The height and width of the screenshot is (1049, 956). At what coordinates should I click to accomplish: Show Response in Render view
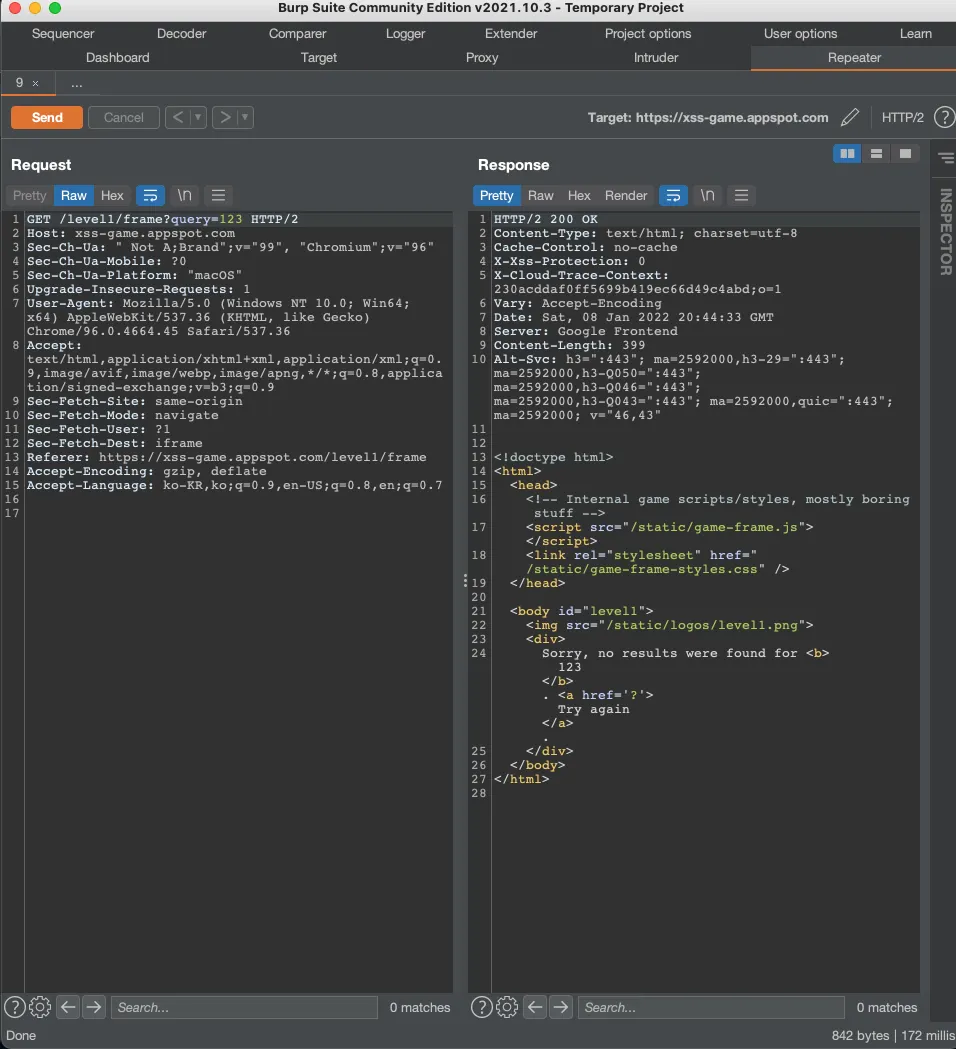[x=626, y=195]
